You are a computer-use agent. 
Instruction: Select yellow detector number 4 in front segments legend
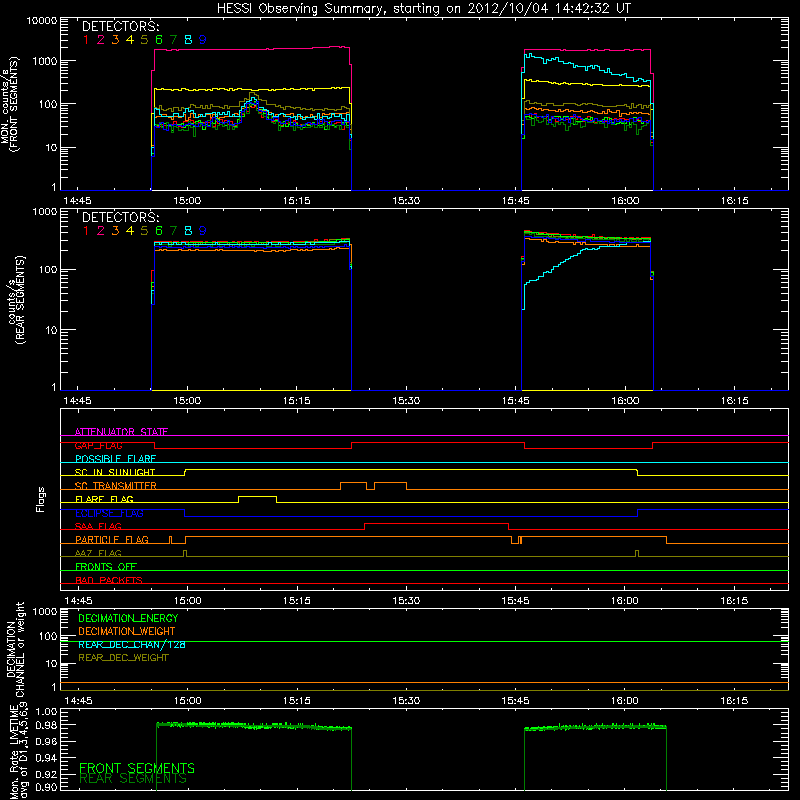[130, 40]
